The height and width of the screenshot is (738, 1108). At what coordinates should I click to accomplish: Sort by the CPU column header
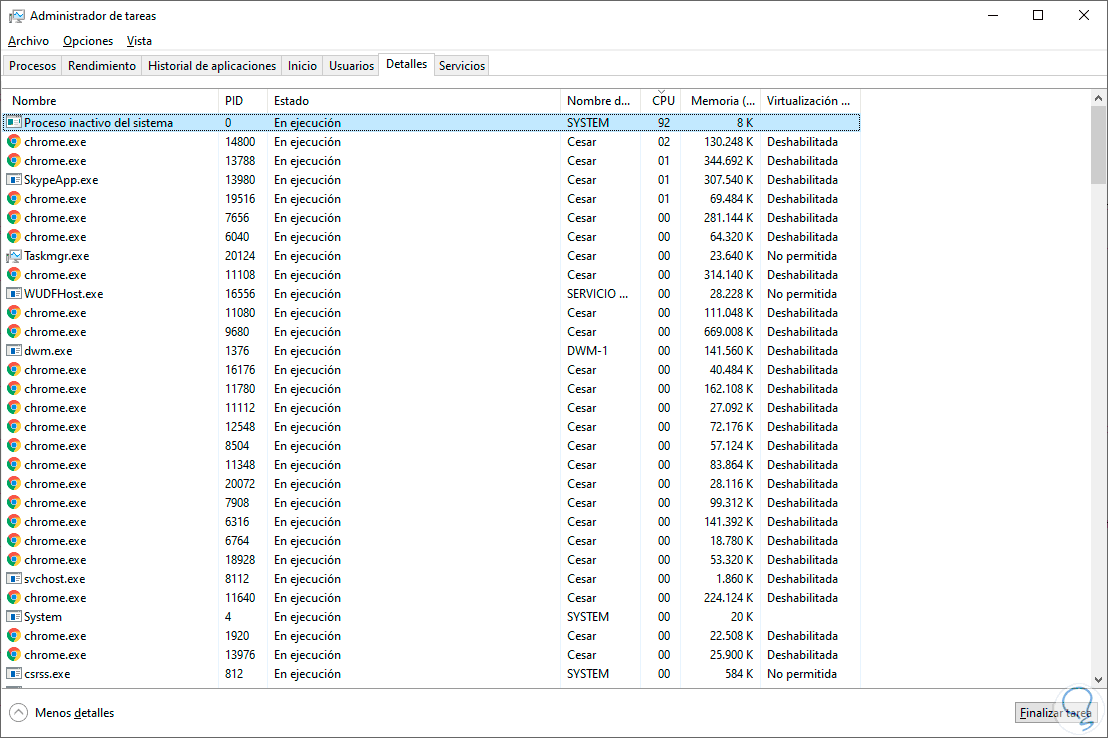coord(661,101)
